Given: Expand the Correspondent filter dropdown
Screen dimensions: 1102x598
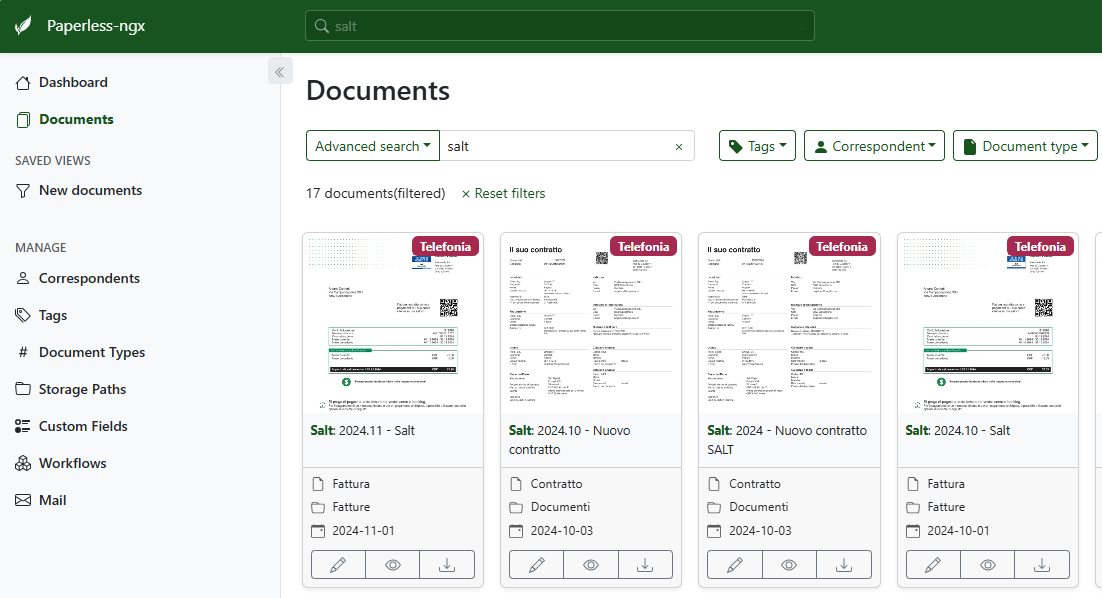Looking at the screenshot, I should pos(874,146).
